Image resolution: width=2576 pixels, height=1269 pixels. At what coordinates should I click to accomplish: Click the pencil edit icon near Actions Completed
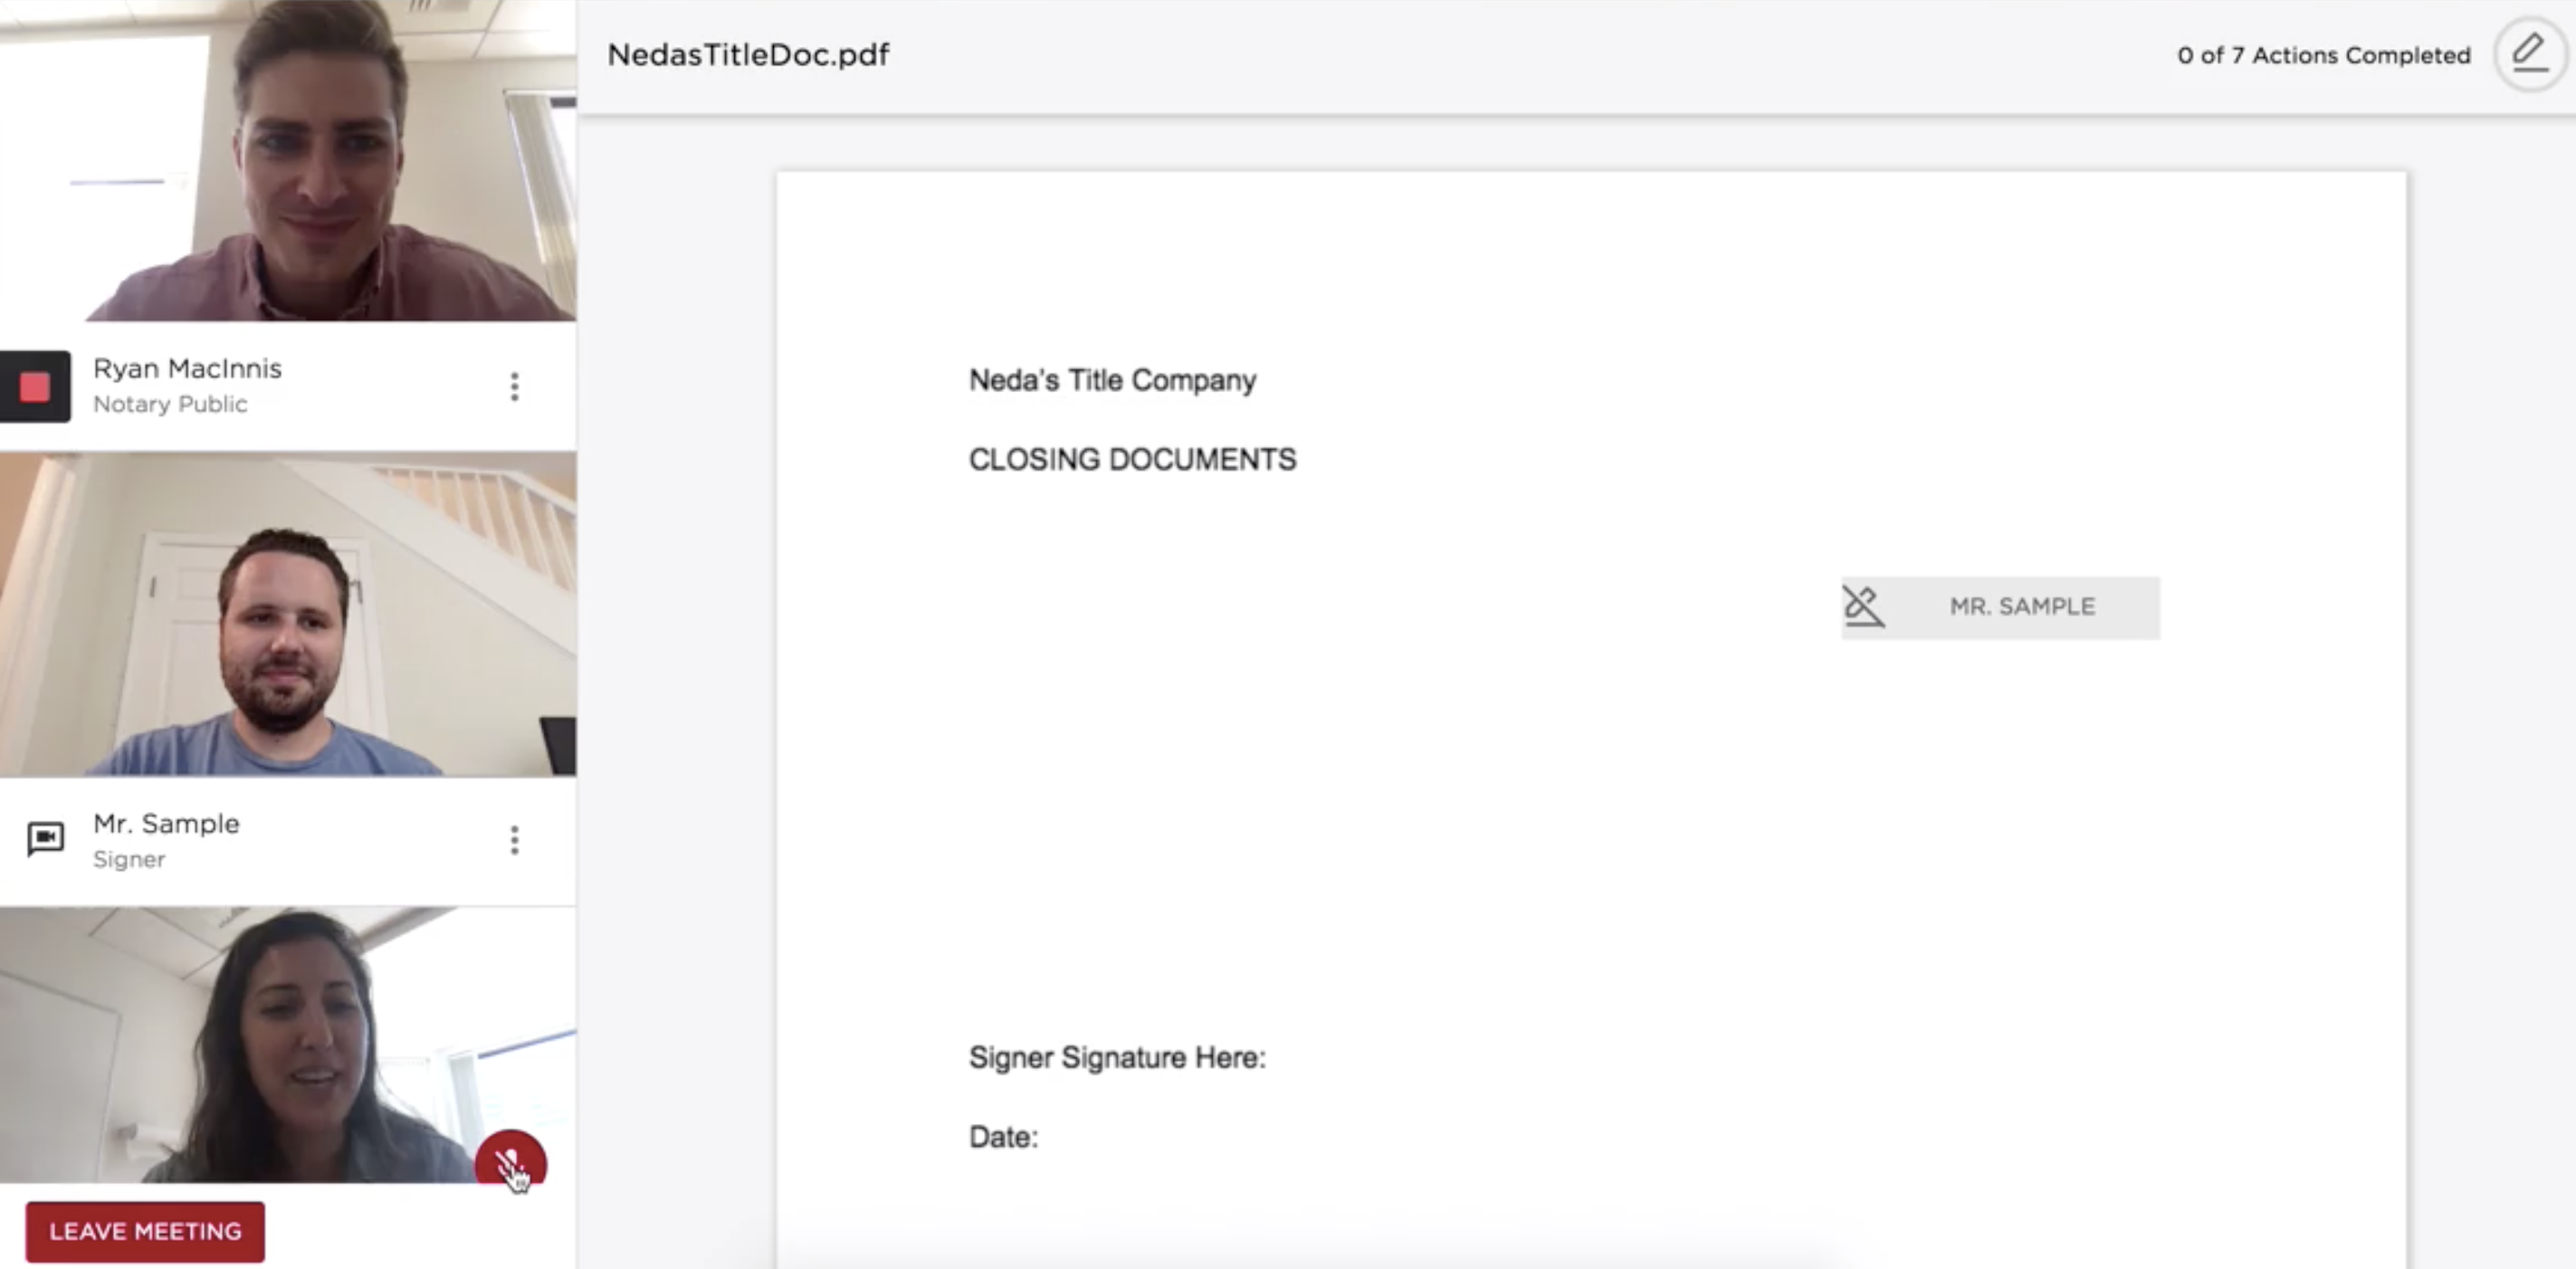tap(2529, 54)
